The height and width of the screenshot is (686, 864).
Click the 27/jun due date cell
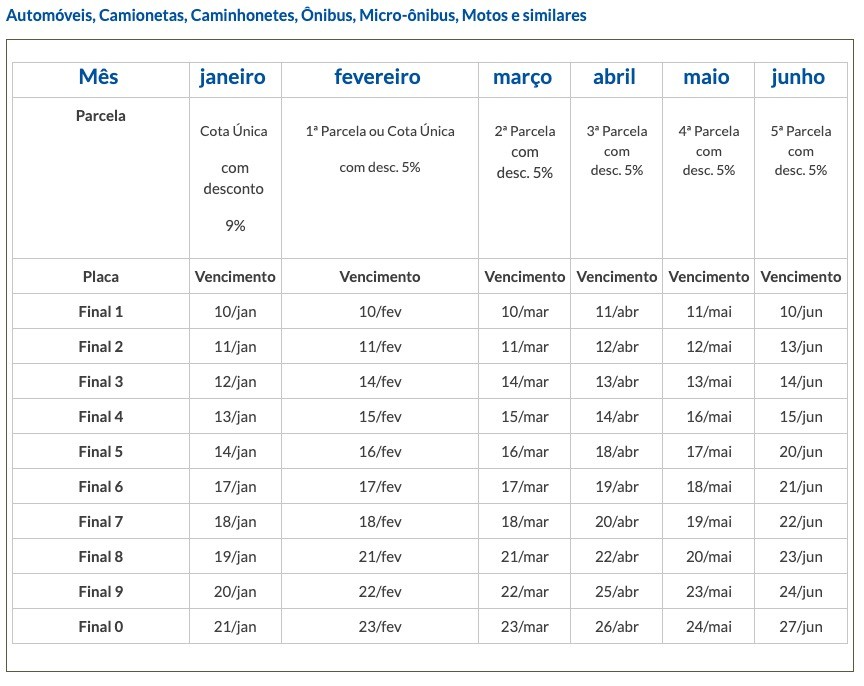point(801,627)
